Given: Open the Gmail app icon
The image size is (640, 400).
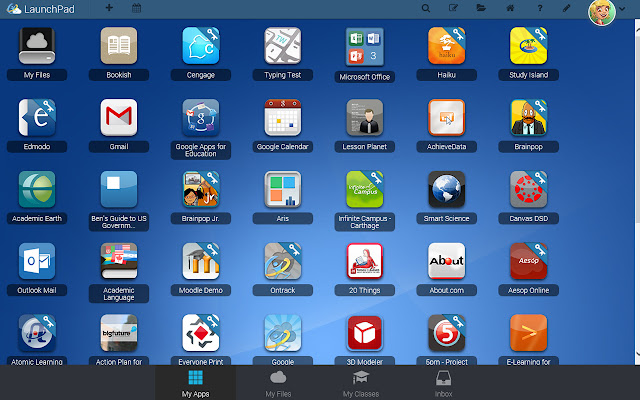Looking at the screenshot, I should pyautogui.click(x=119, y=118).
